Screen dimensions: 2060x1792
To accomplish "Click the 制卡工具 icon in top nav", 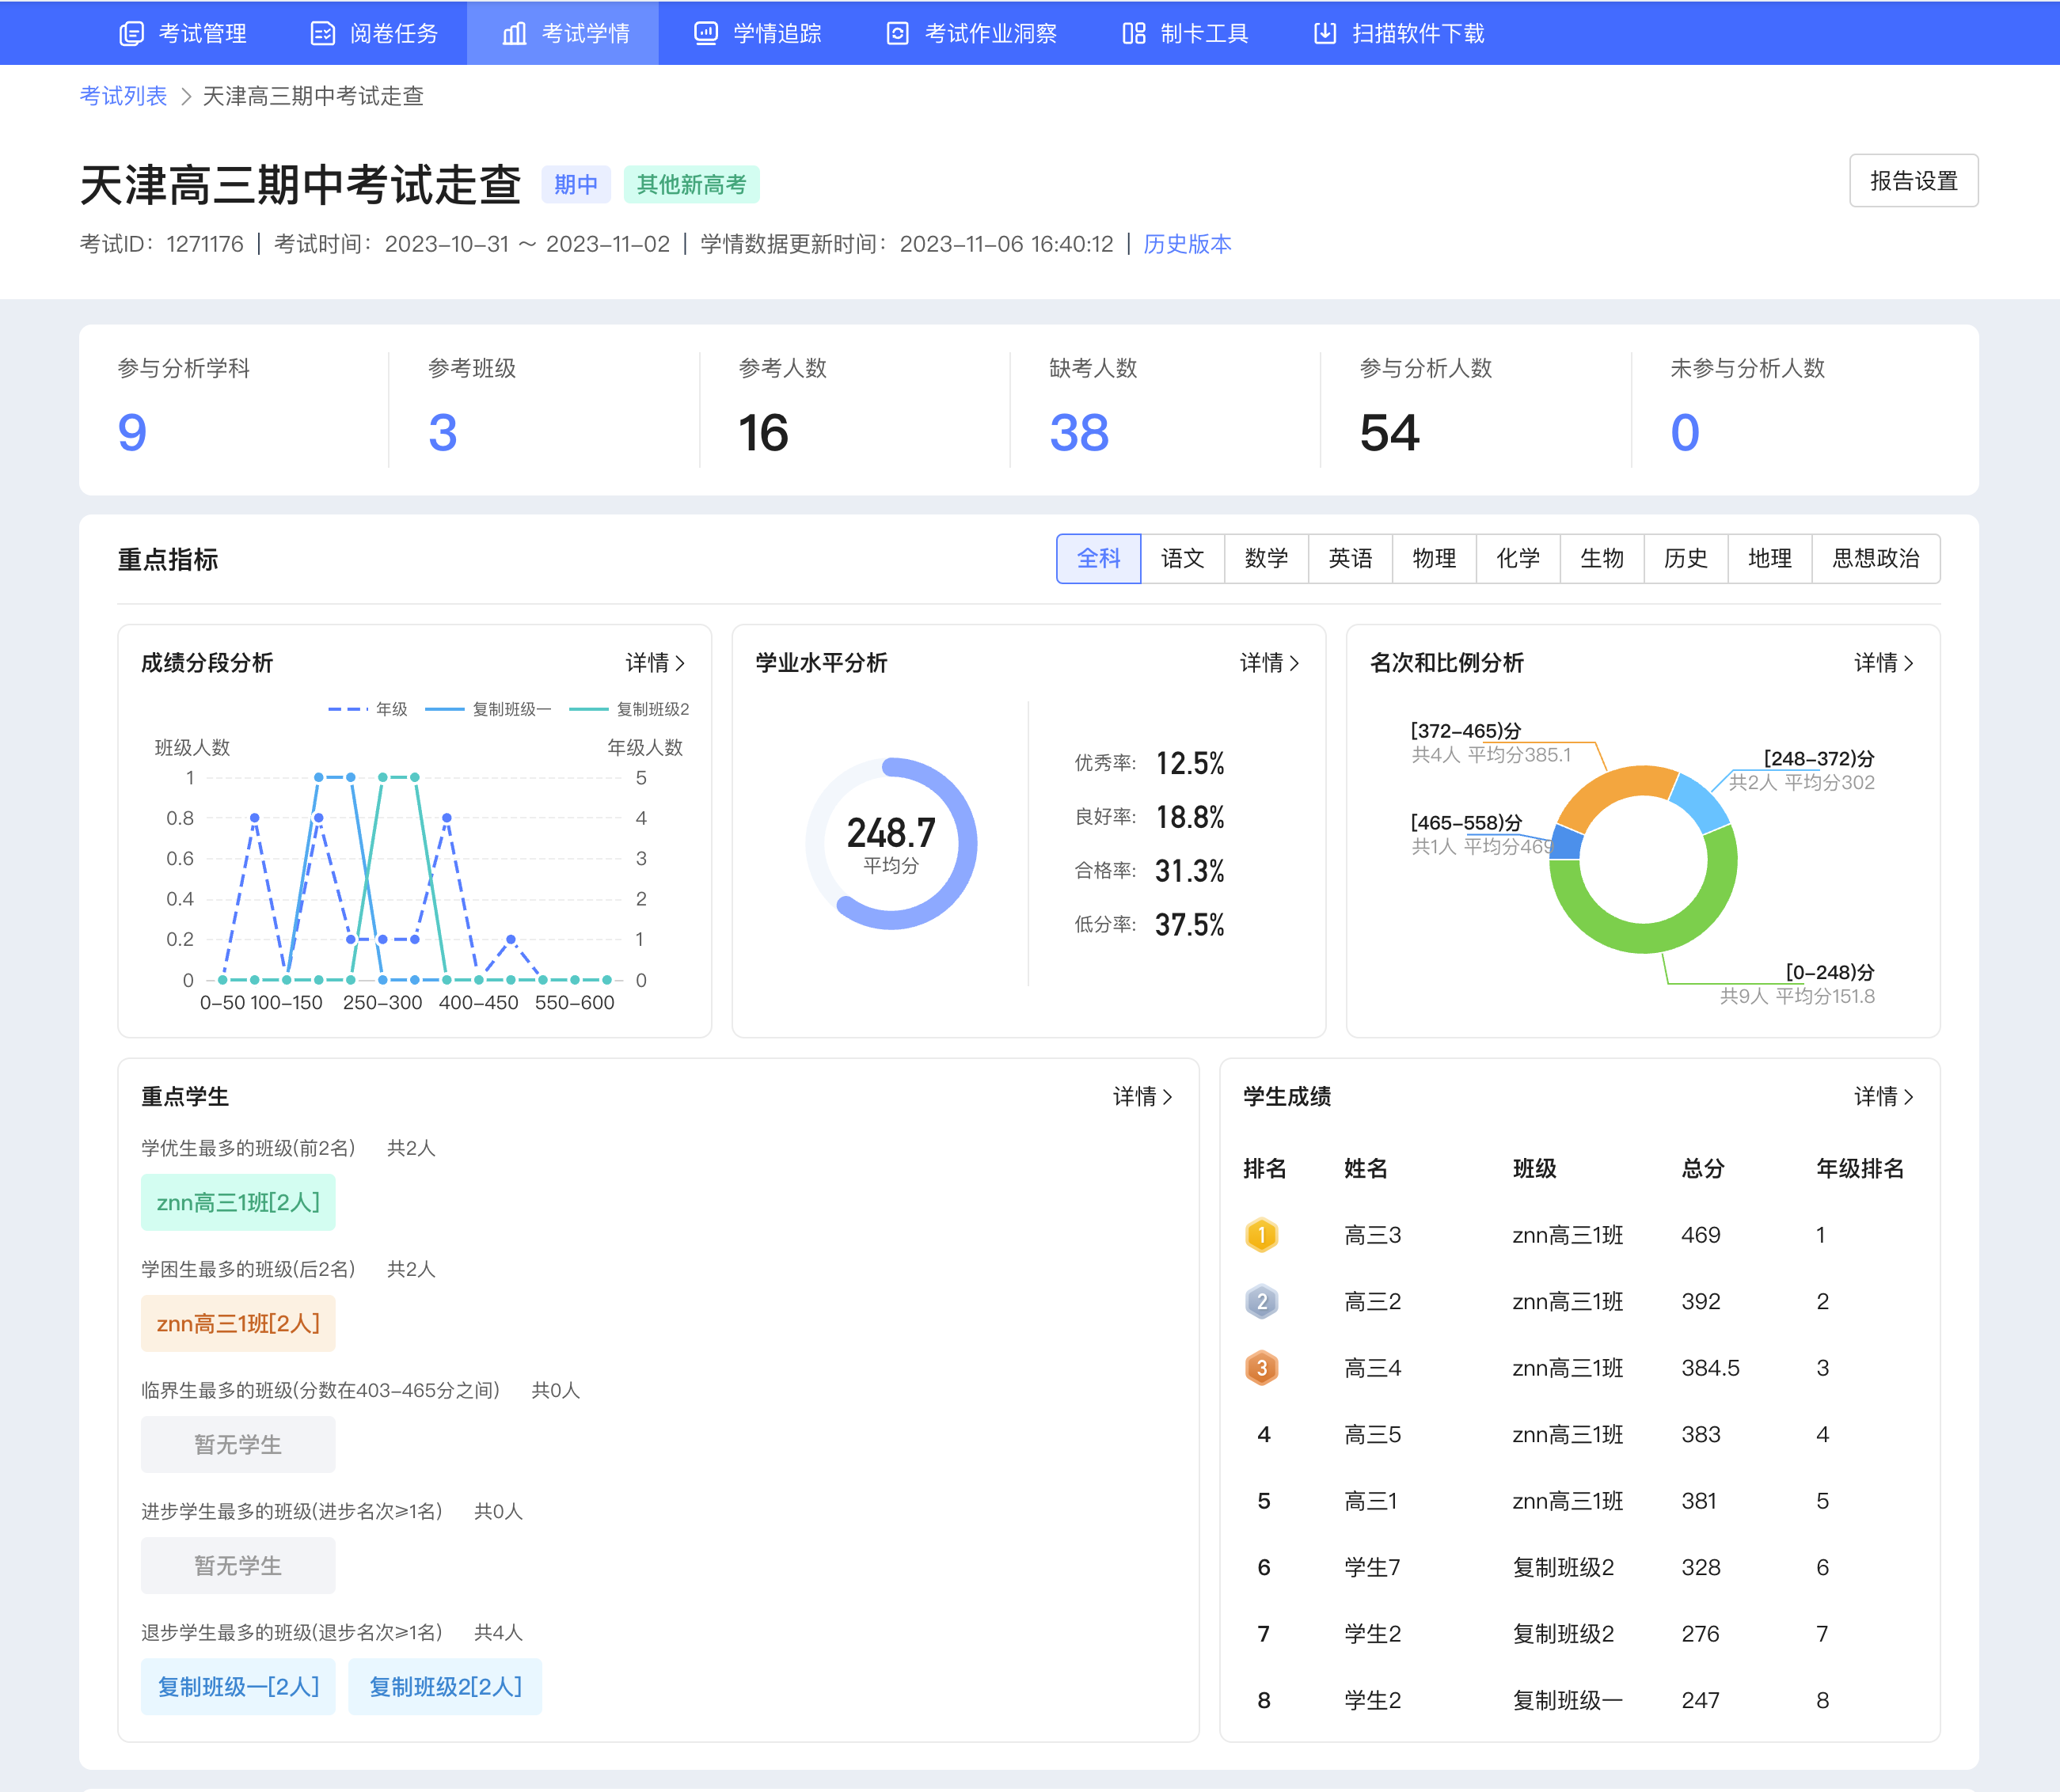I will pyautogui.click(x=1133, y=34).
